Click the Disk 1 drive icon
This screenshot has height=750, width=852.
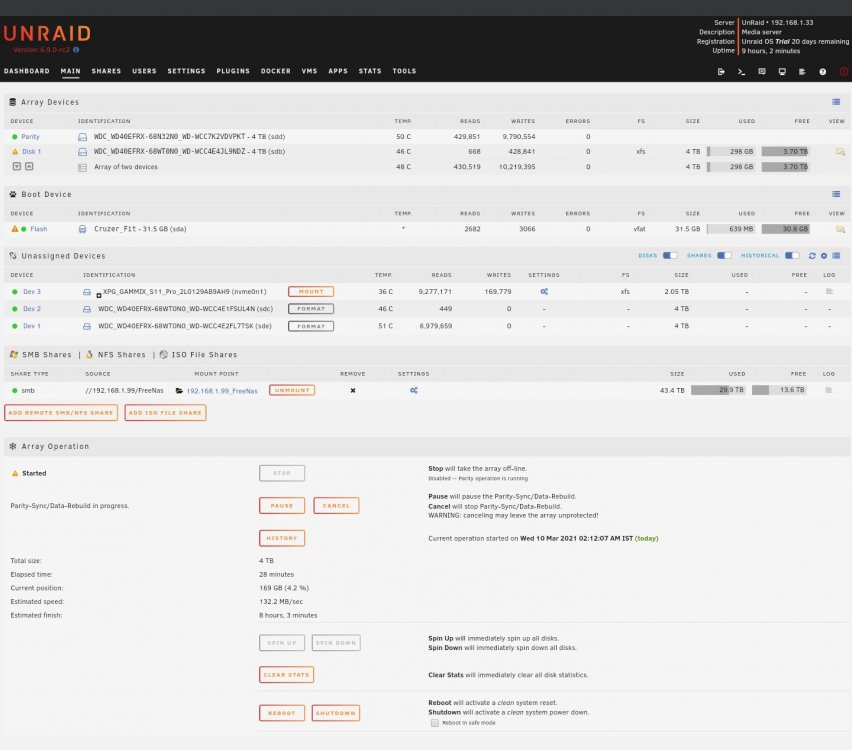click(83, 152)
